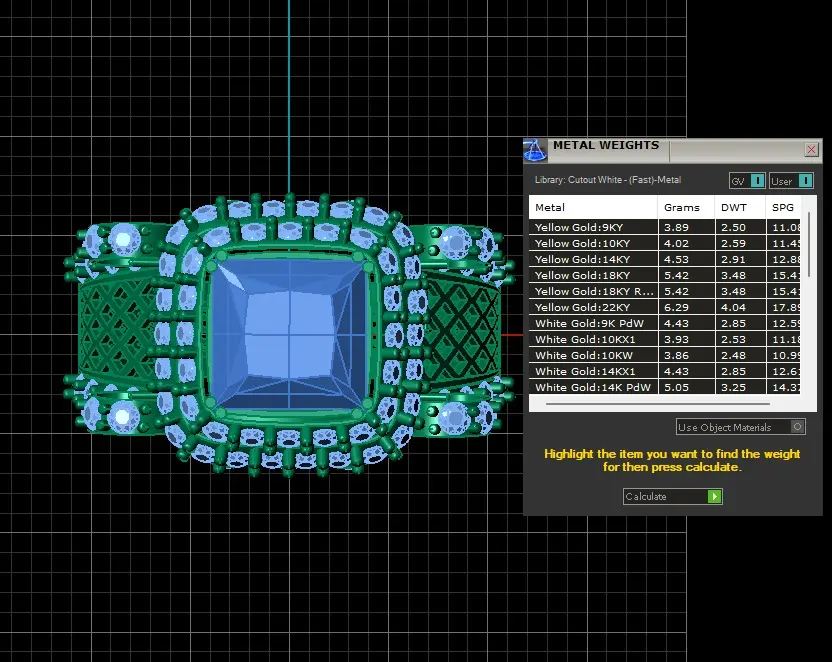Sort by the Grams column header
832x662 pixels.
click(x=686, y=207)
